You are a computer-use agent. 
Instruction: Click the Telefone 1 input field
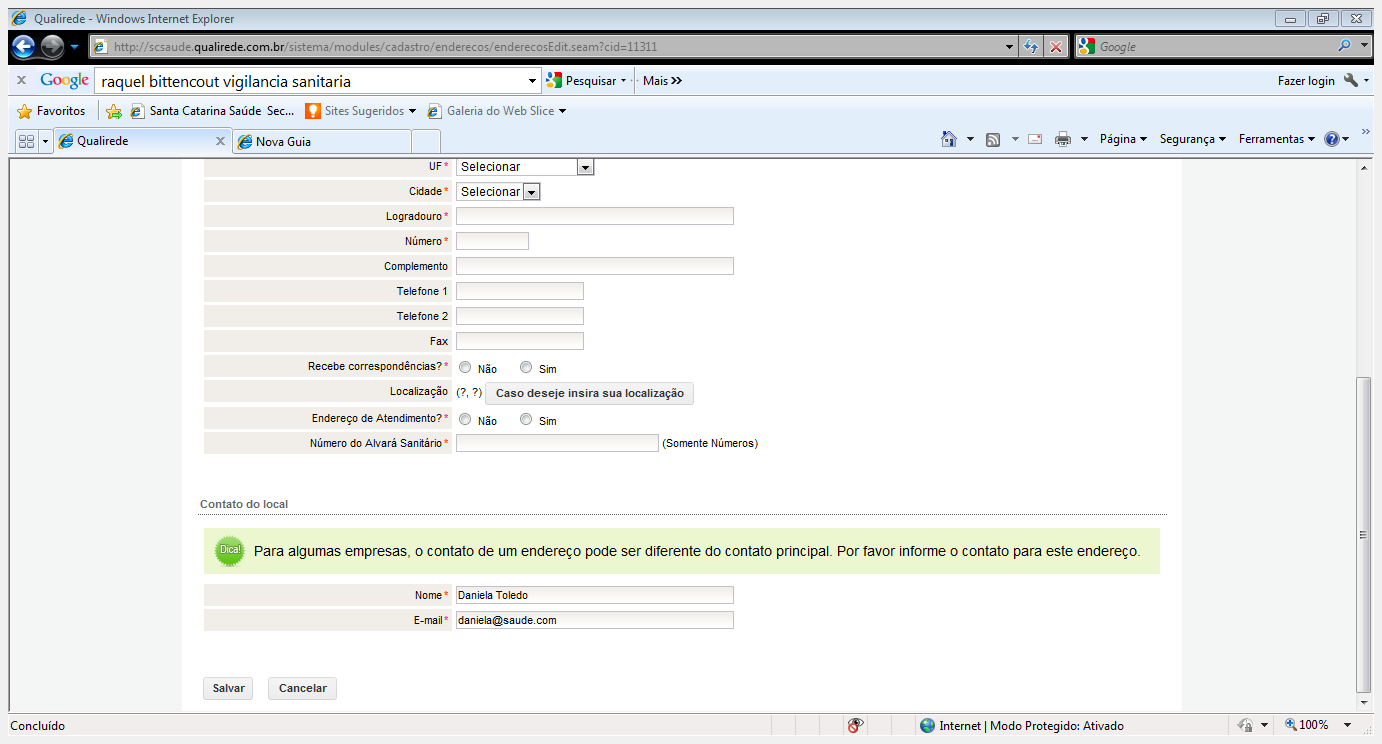point(520,291)
